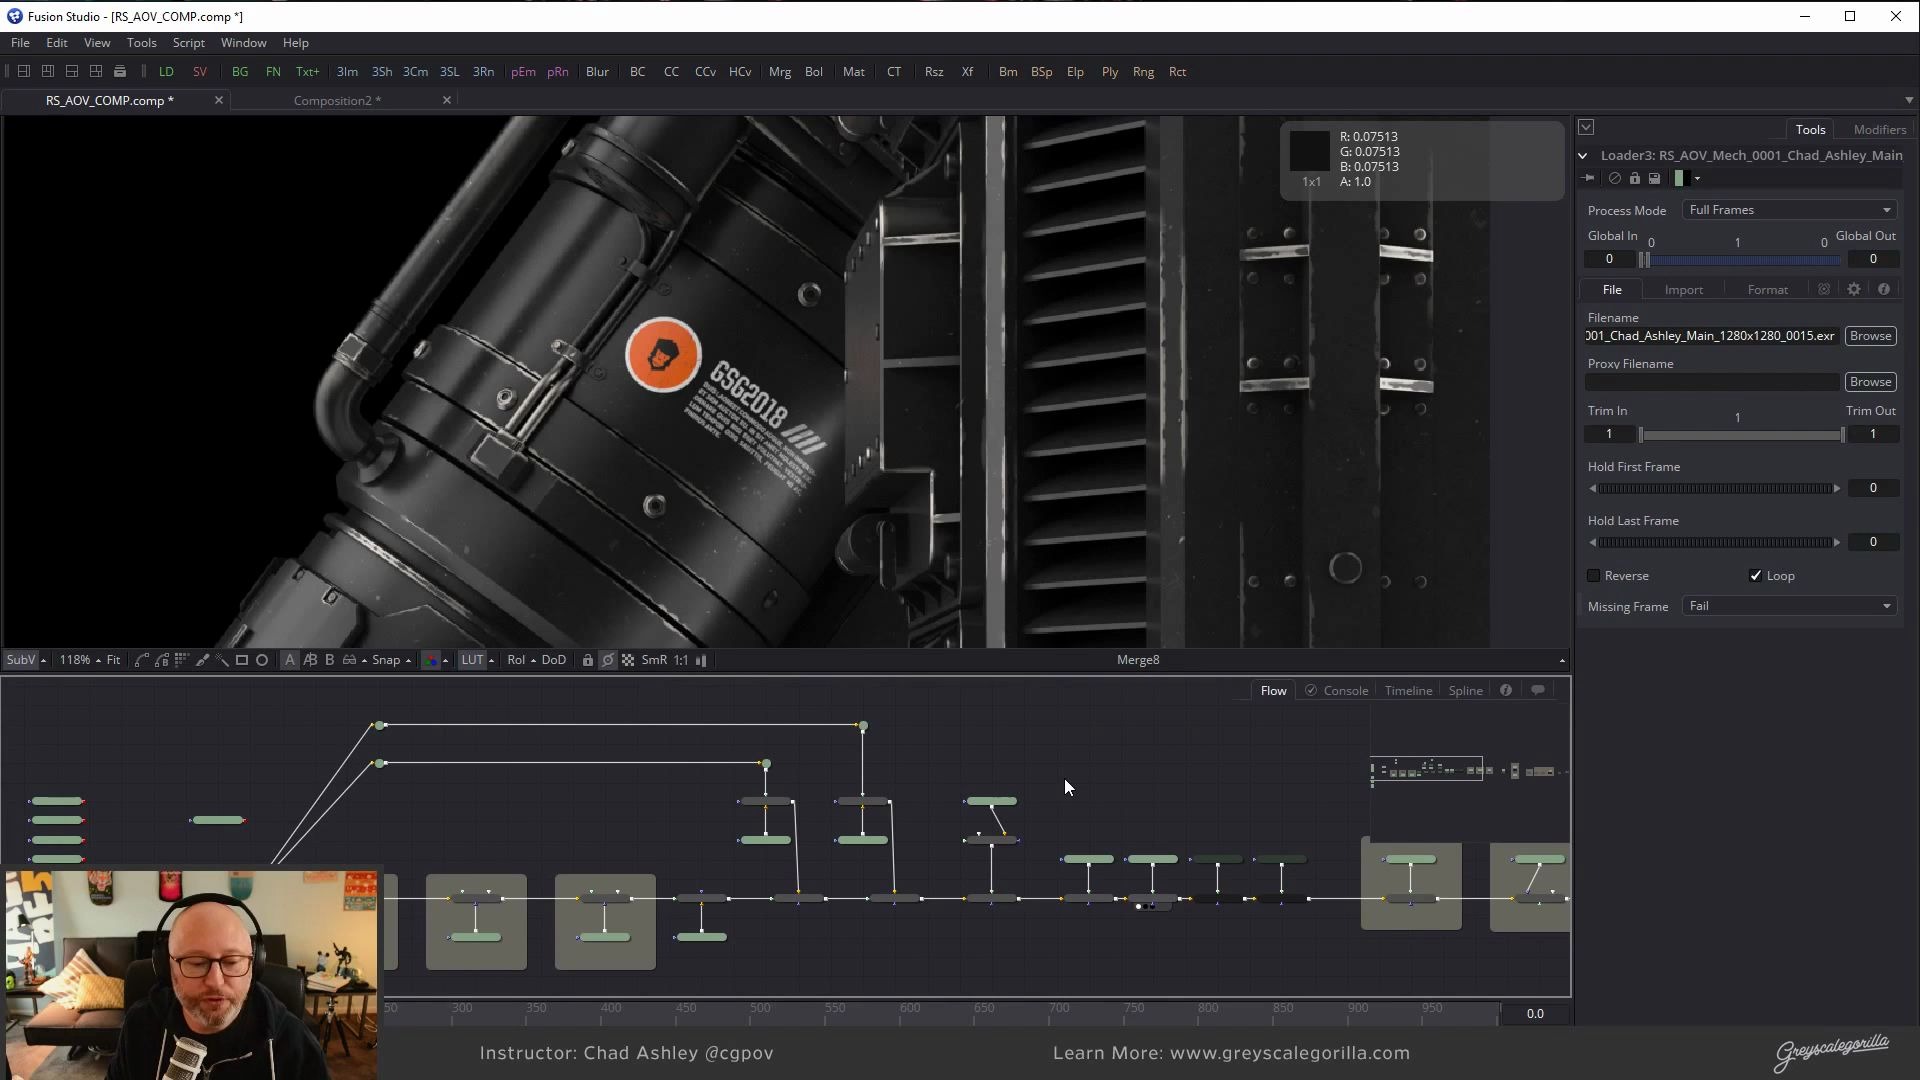Click the RGB color channel button
This screenshot has height=1080, width=1920.
point(431,660)
